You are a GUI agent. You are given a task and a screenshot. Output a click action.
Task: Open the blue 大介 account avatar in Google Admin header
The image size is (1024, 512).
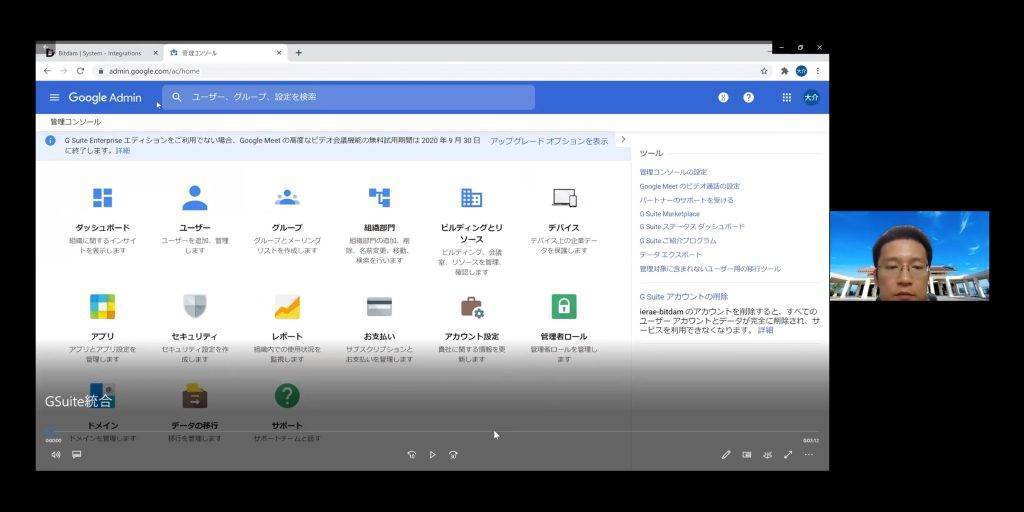click(x=811, y=97)
